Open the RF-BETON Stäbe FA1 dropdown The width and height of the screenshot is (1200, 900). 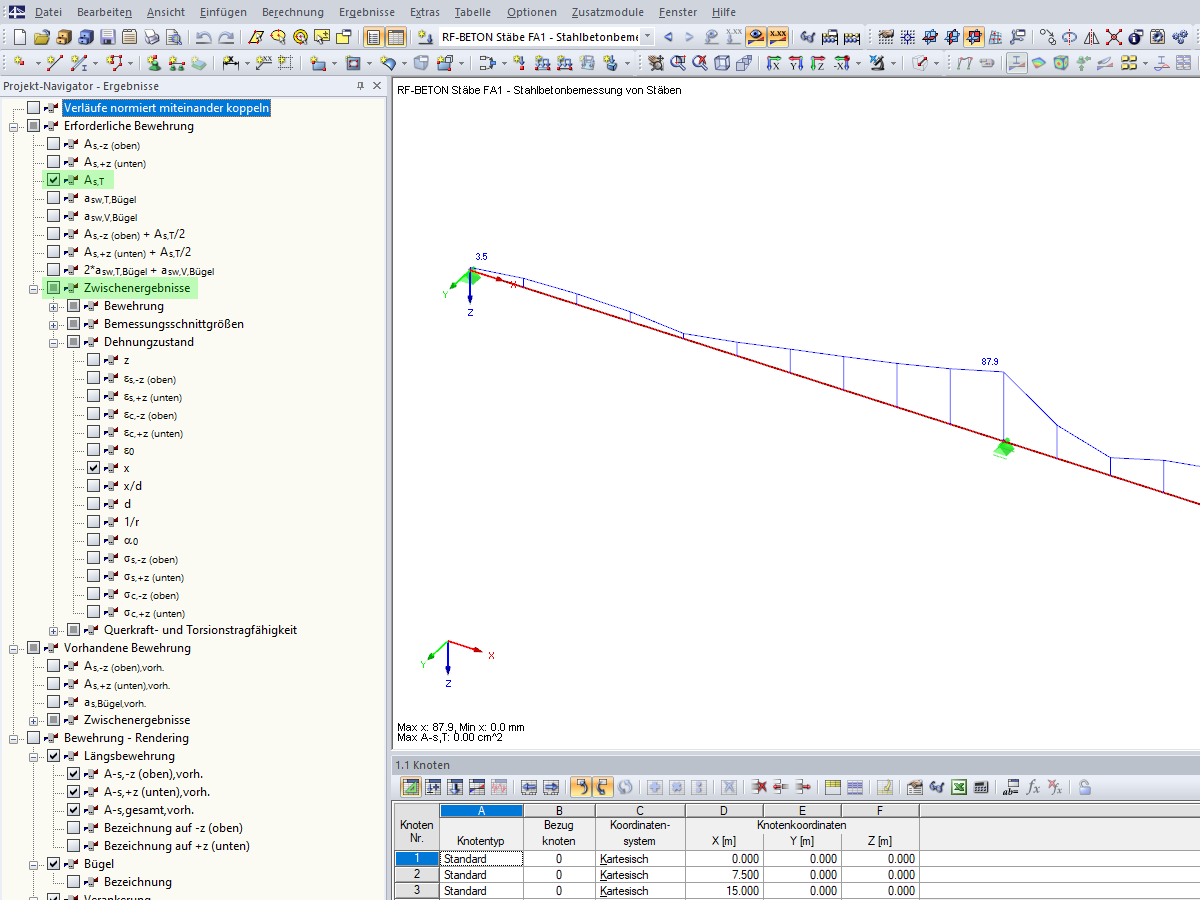[647, 37]
